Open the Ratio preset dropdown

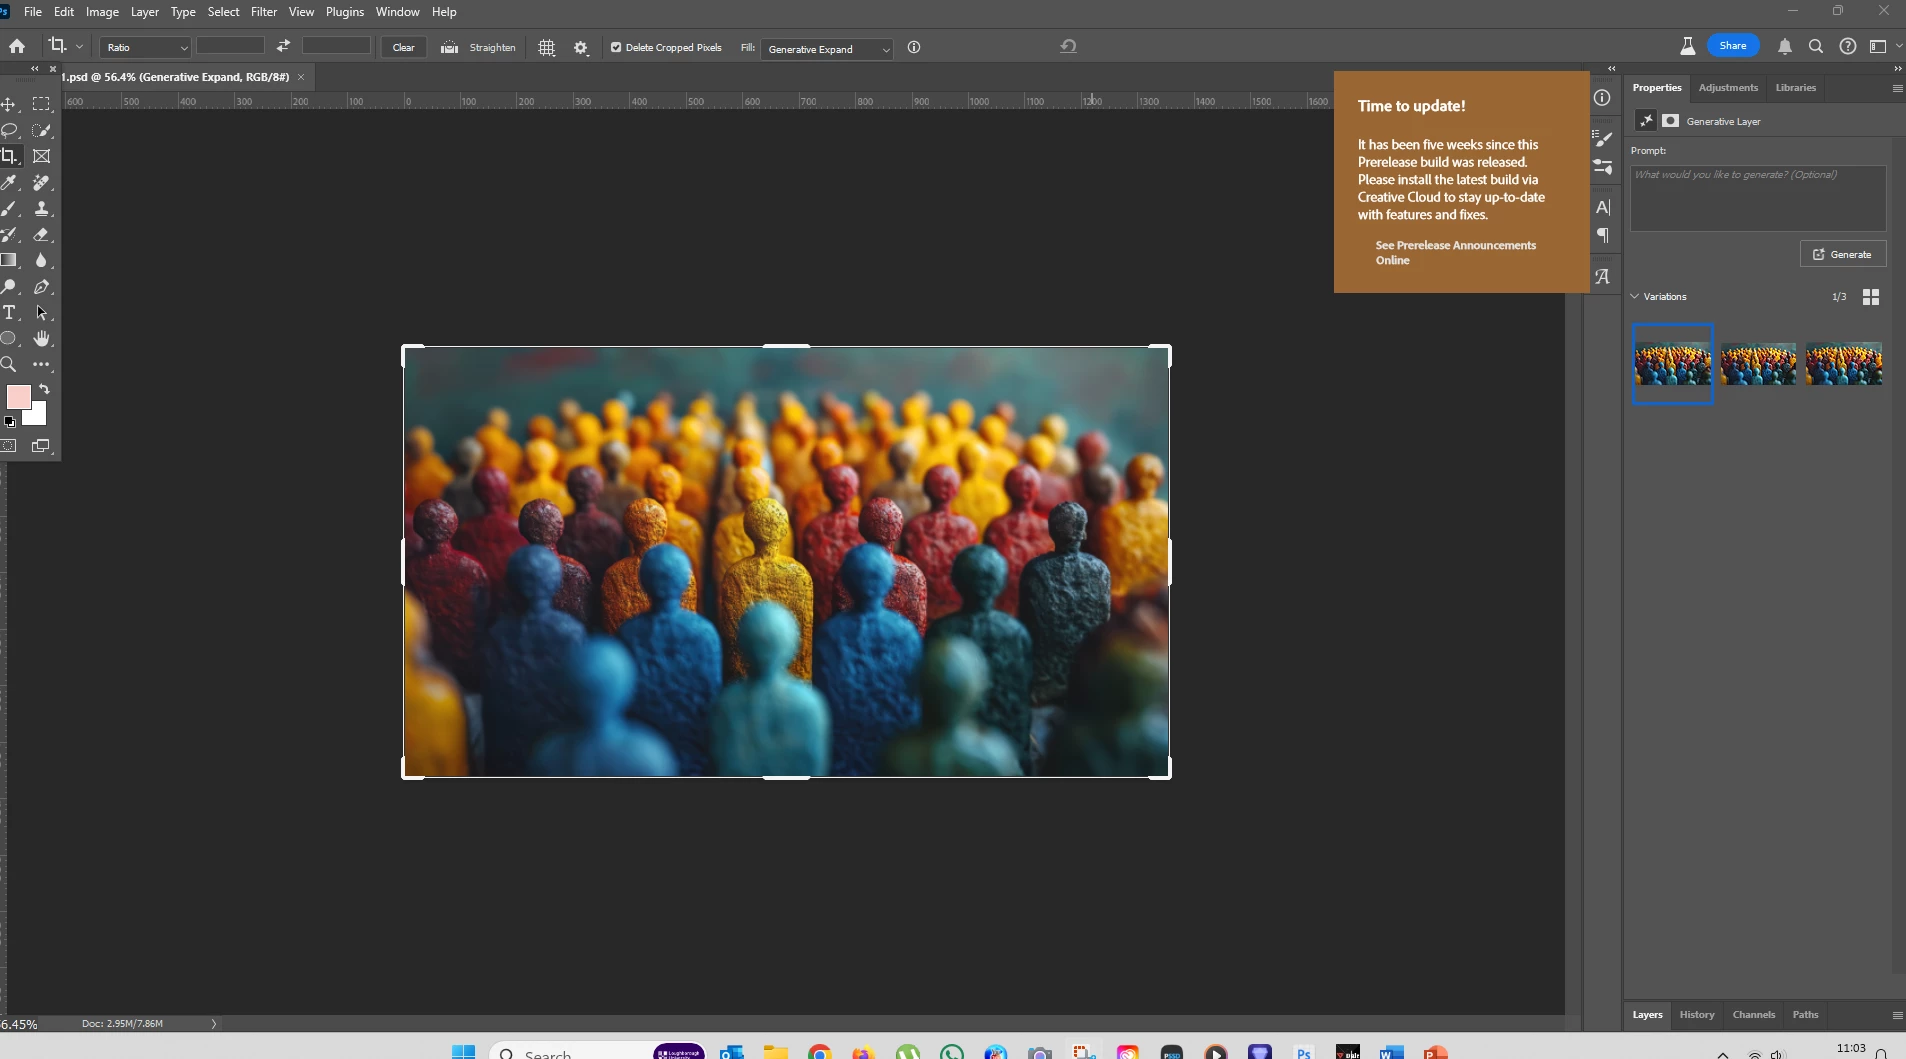(x=146, y=48)
